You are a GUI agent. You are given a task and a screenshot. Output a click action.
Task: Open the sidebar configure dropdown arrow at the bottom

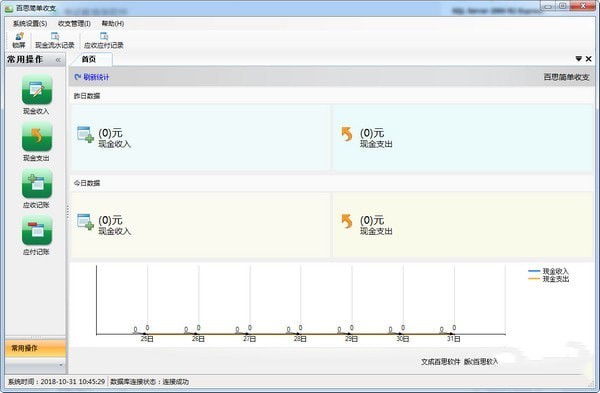point(61,365)
